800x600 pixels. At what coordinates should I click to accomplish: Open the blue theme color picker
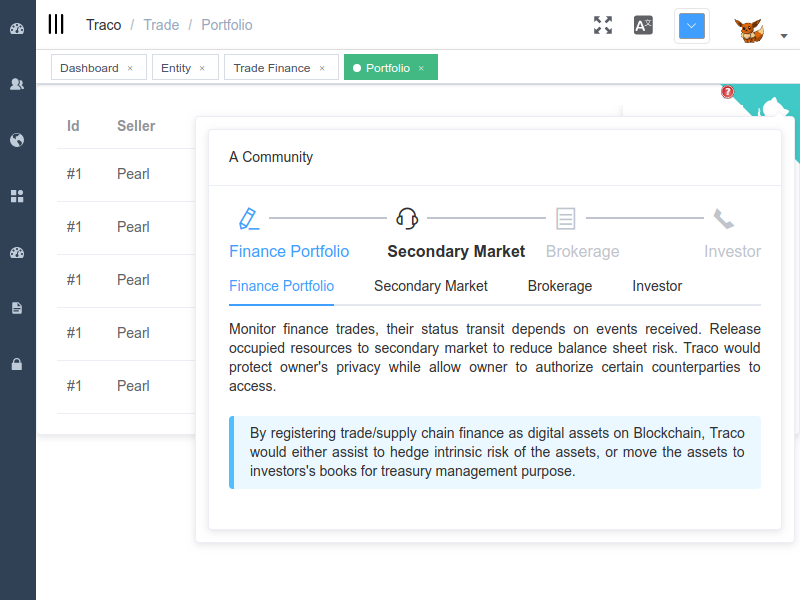pos(691,26)
